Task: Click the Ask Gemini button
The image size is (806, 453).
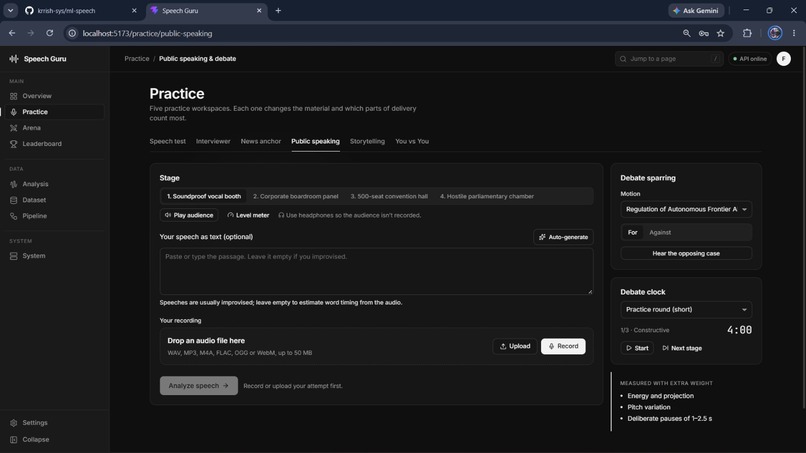Action: click(696, 10)
